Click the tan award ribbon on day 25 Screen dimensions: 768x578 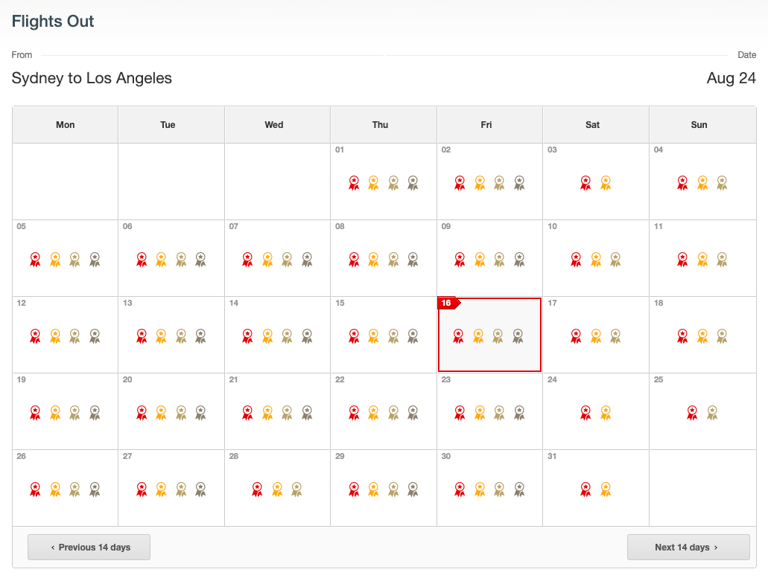712,412
